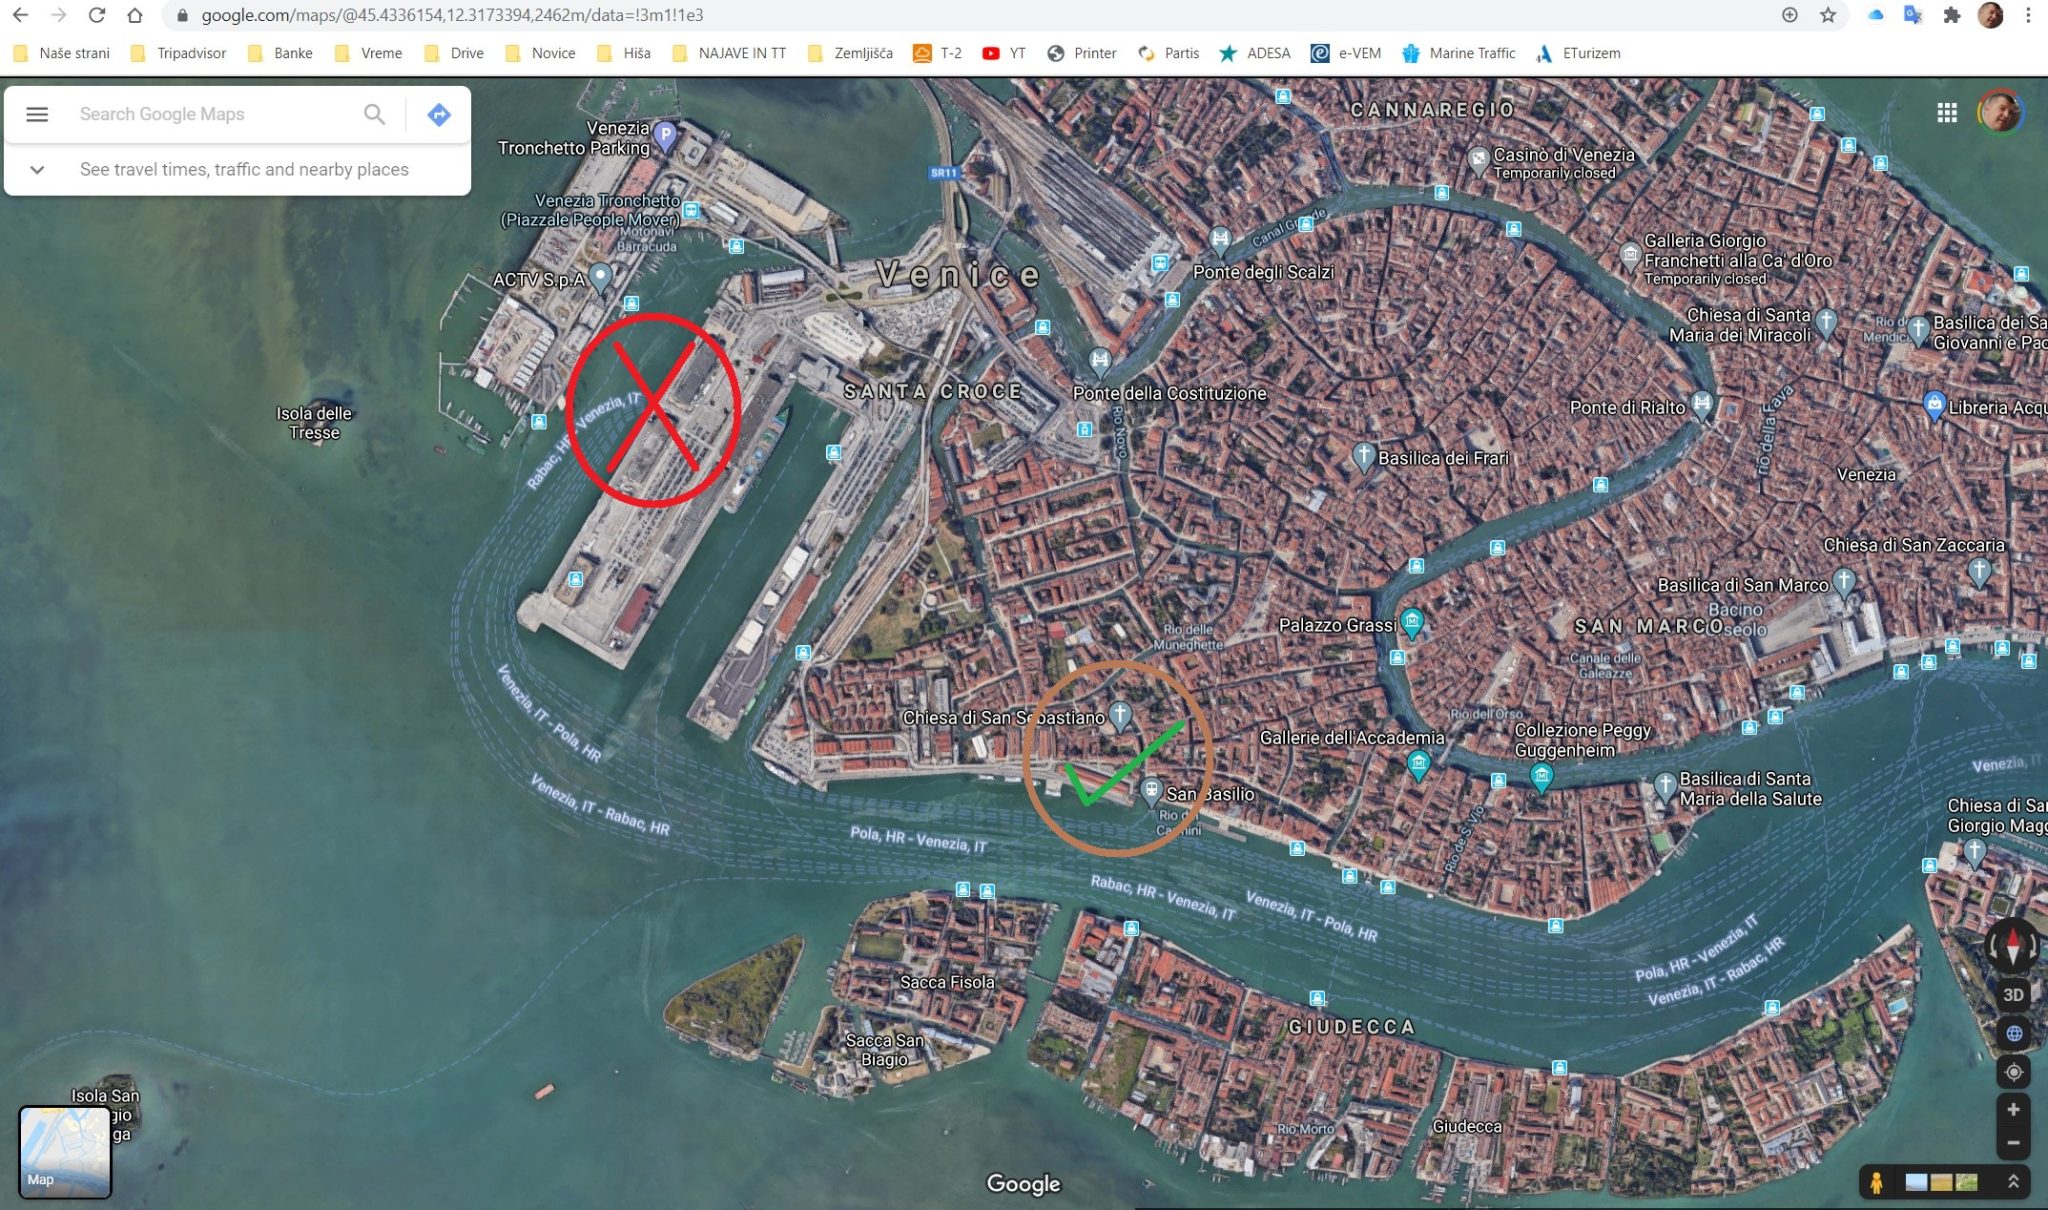Toggle globe view mode
This screenshot has width=2048, height=1210.
(2013, 1033)
